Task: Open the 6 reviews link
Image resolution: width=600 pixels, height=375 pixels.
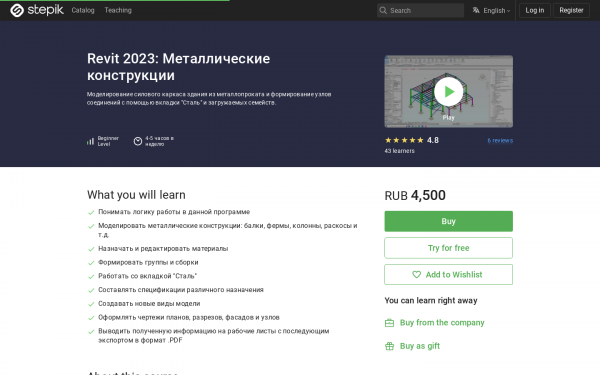Action: pyautogui.click(x=500, y=140)
